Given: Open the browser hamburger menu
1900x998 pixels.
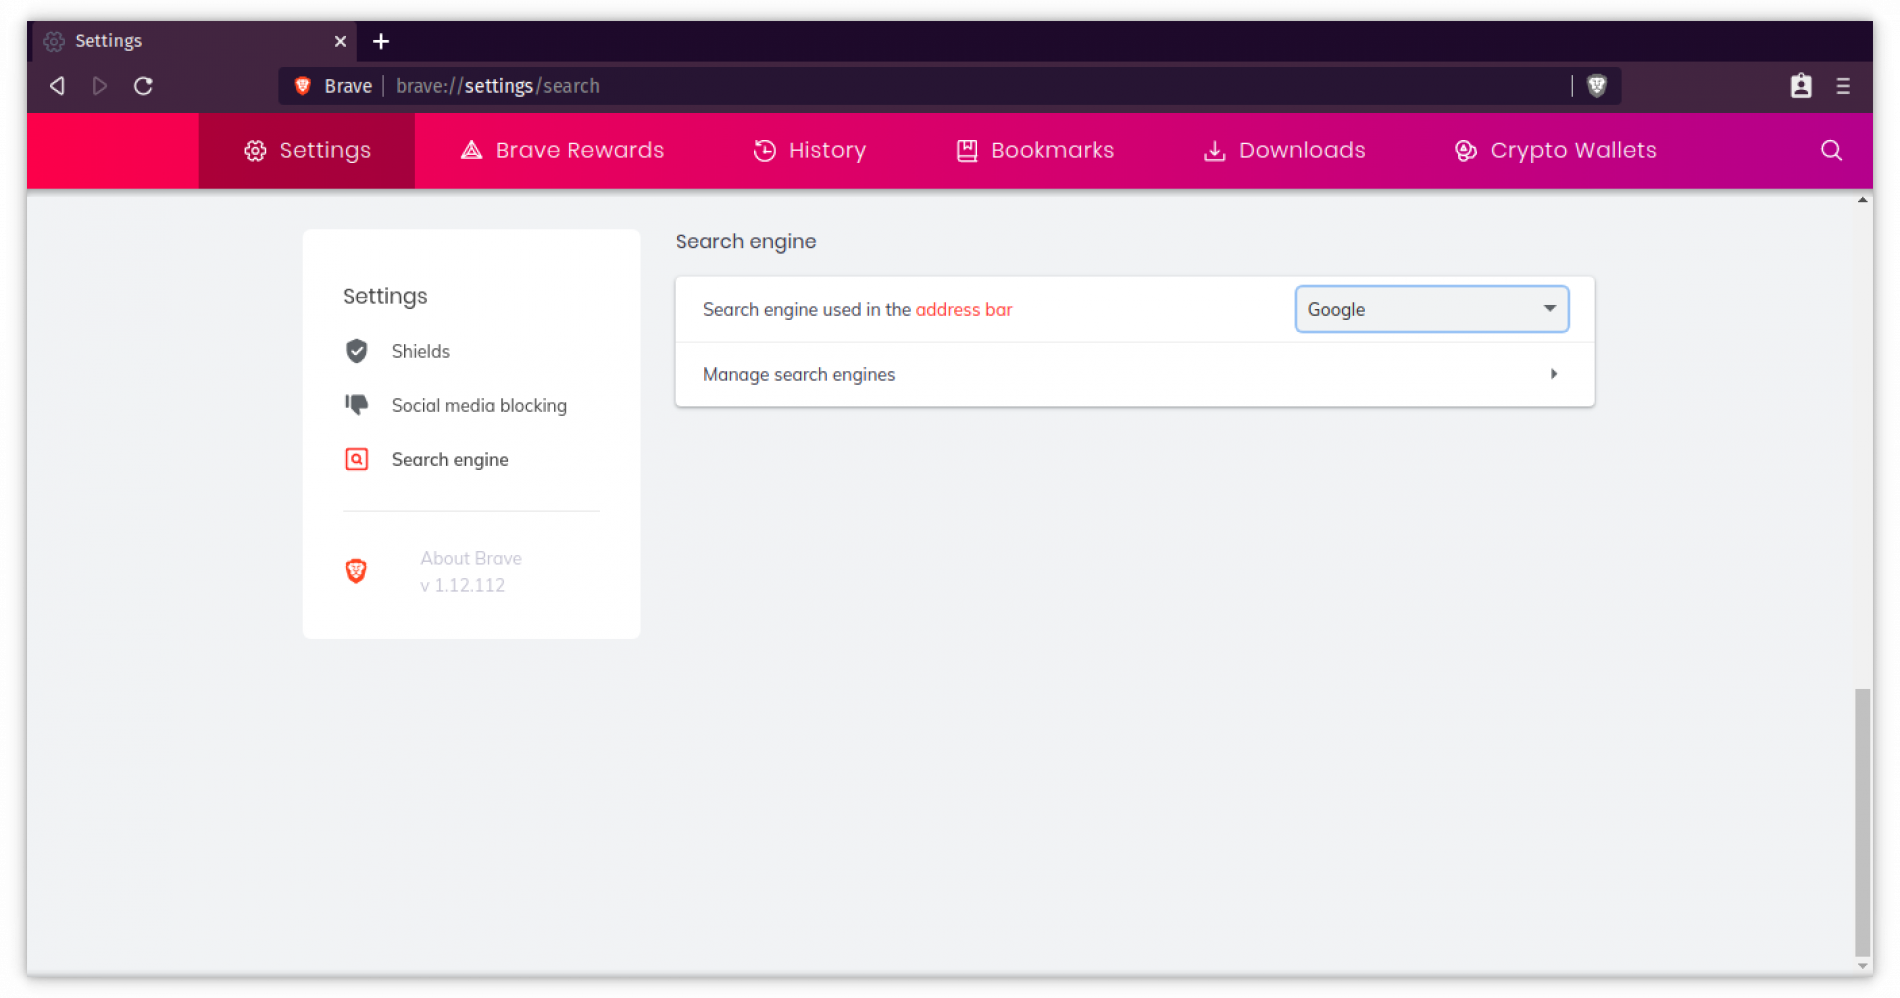Looking at the screenshot, I should [x=1843, y=86].
